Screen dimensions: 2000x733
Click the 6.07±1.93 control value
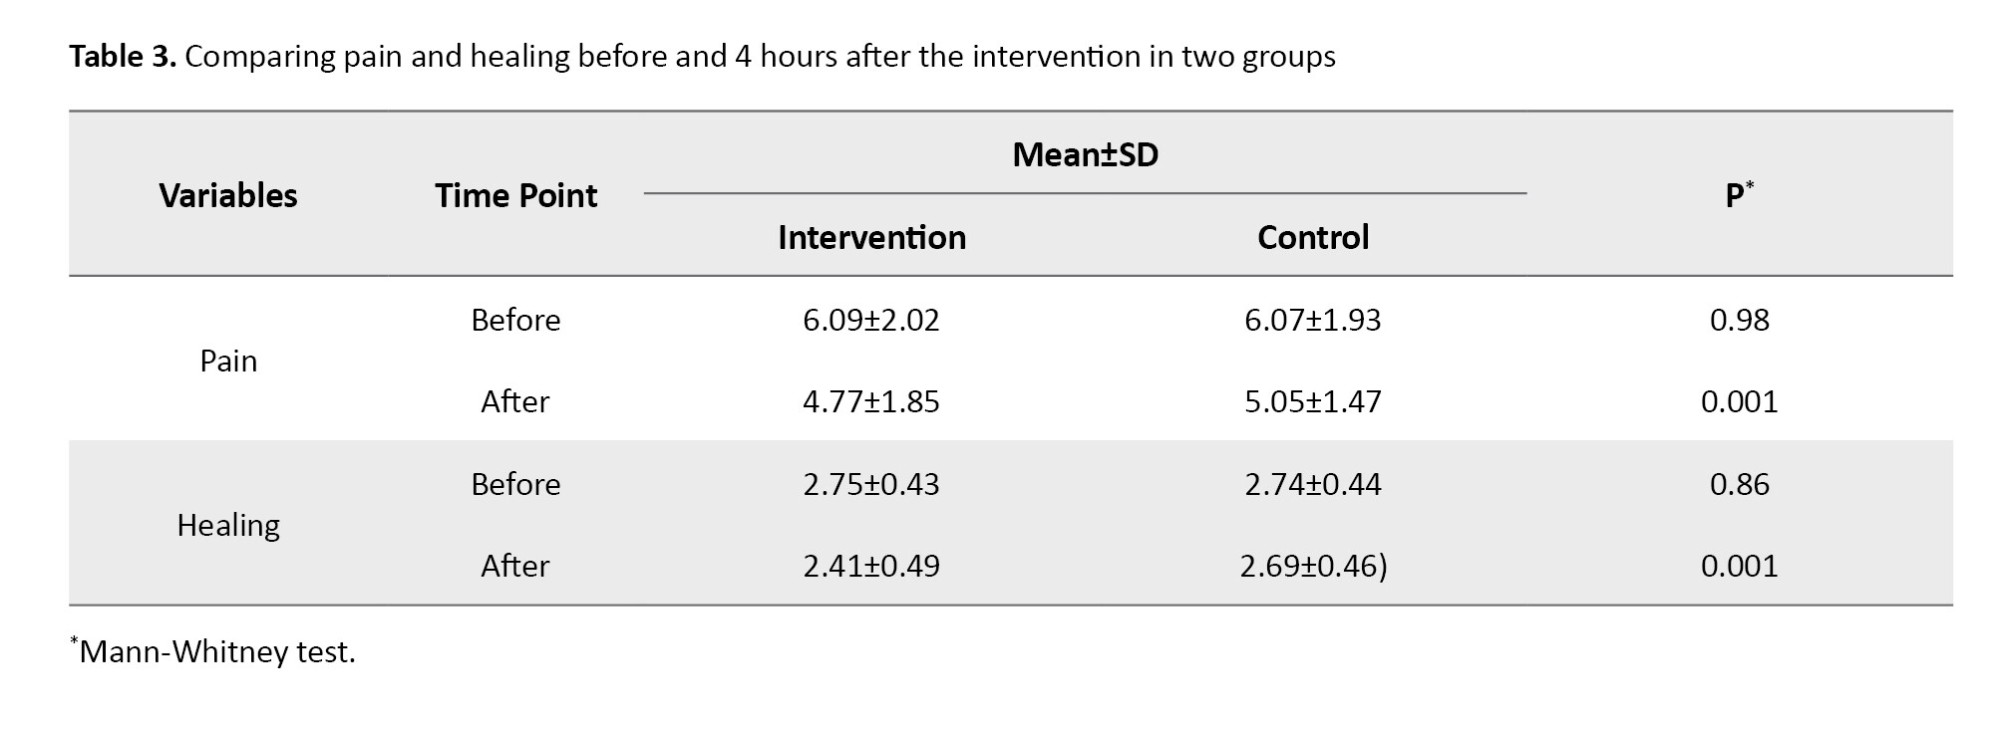tap(1312, 320)
